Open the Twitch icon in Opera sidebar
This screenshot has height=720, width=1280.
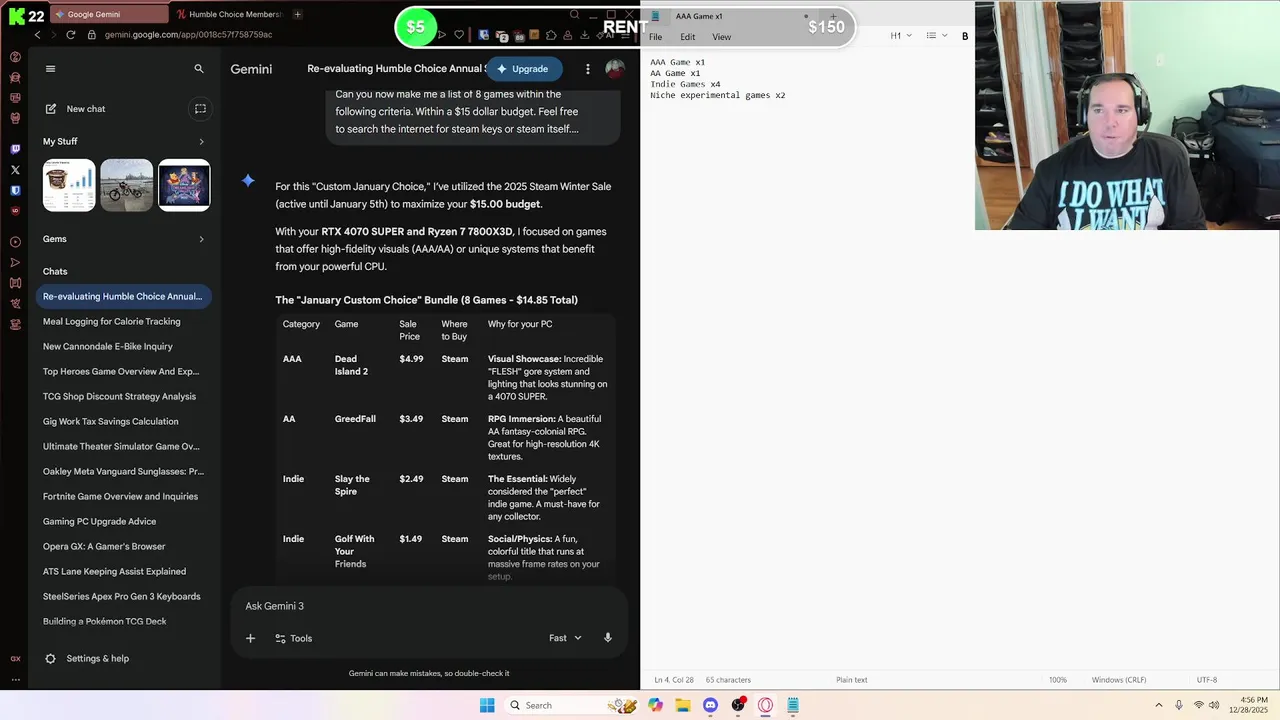coord(15,149)
